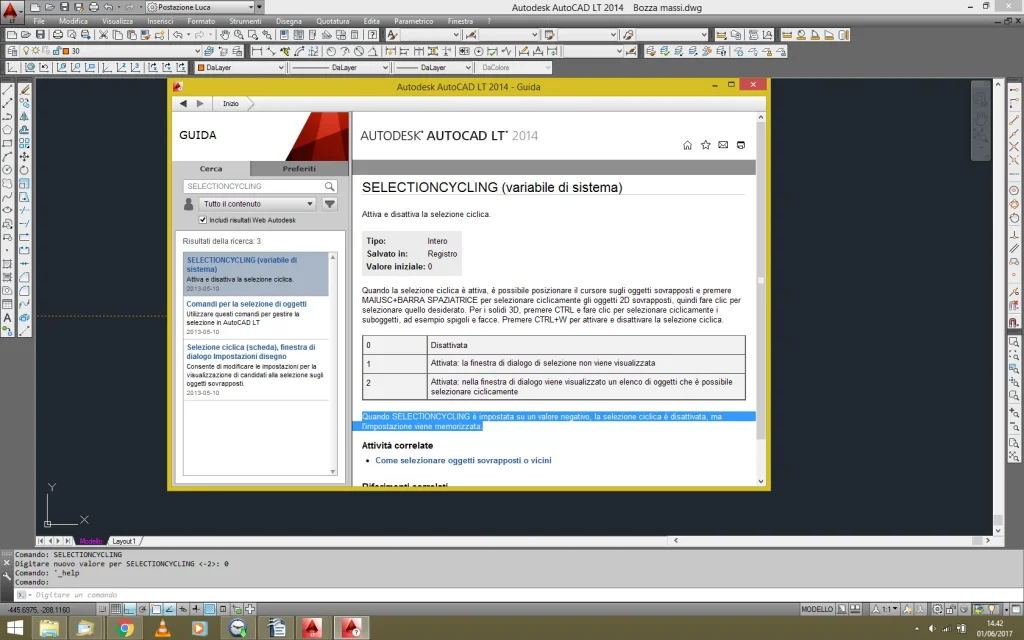
Task: Open Text Style icon in Styles toolbar
Action: (392, 35)
